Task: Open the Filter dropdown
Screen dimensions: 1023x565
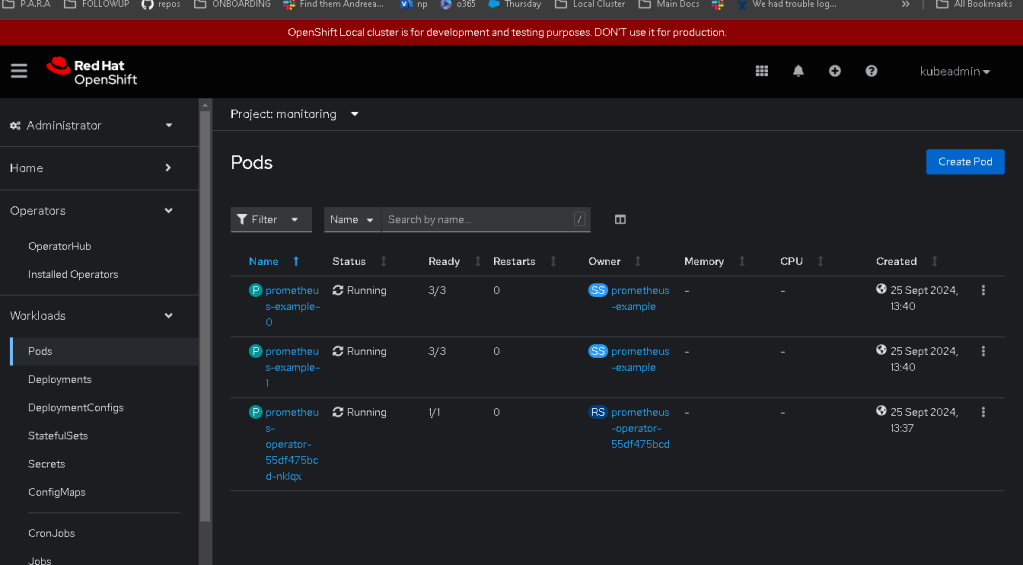Action: coord(271,220)
